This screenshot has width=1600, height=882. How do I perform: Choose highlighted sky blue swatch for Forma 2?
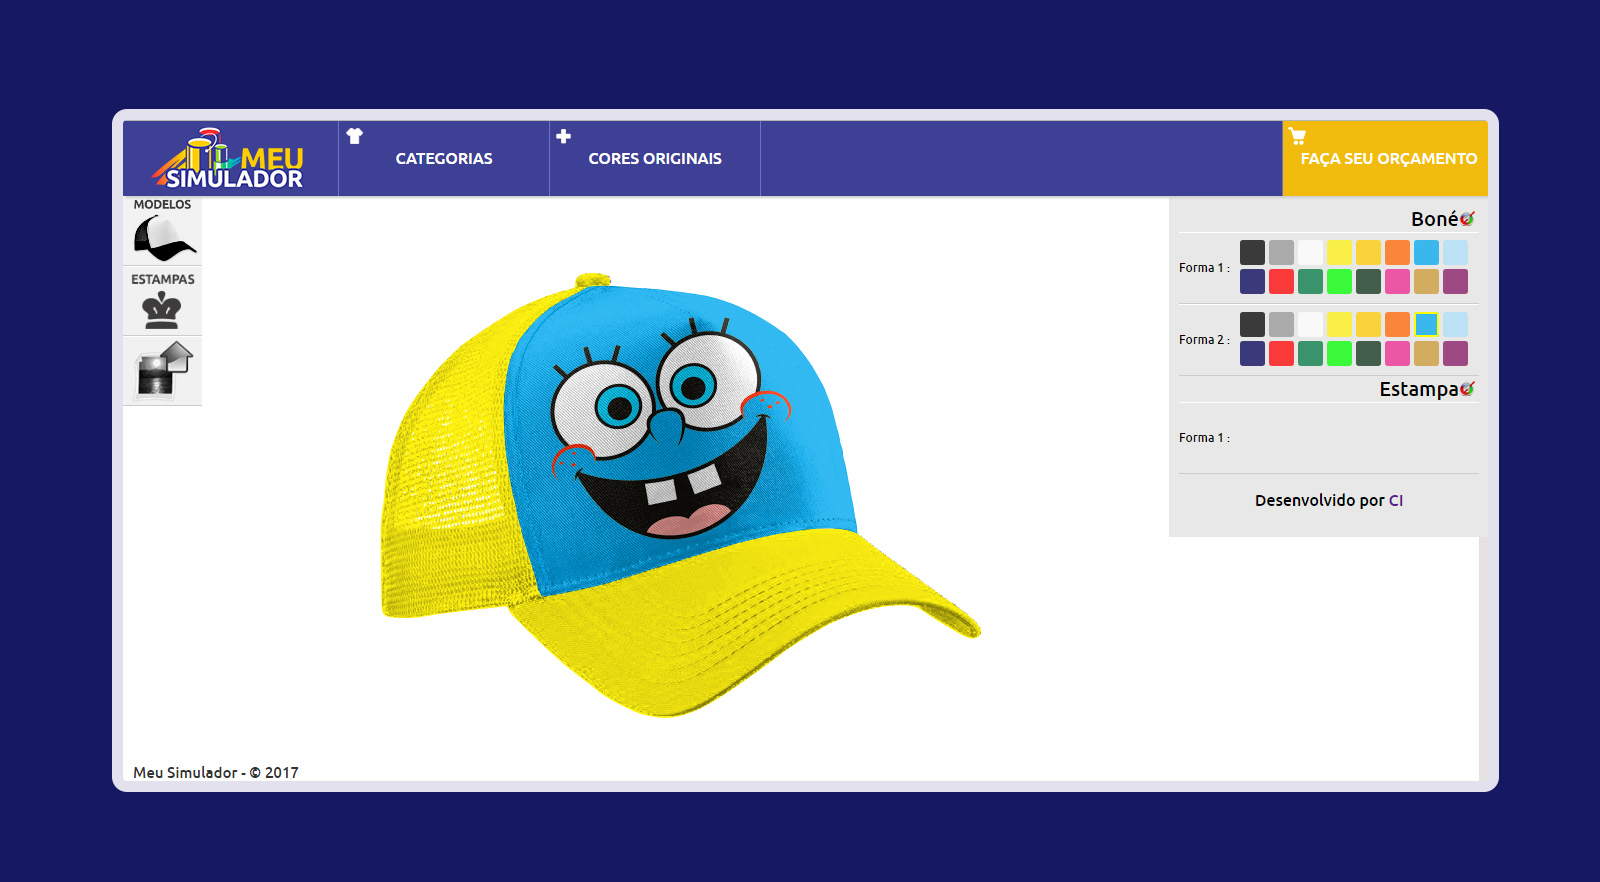pos(1426,324)
